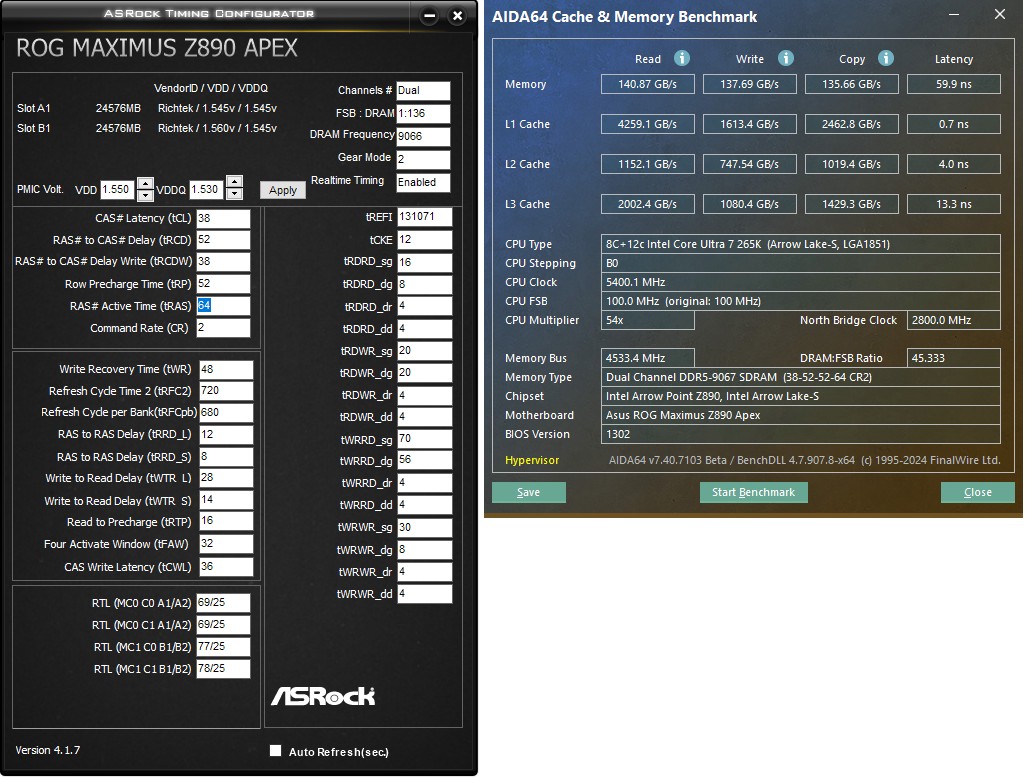Click the RTL MC1 C1 B1/B2 field
The height and width of the screenshot is (779, 1028).
click(x=223, y=669)
